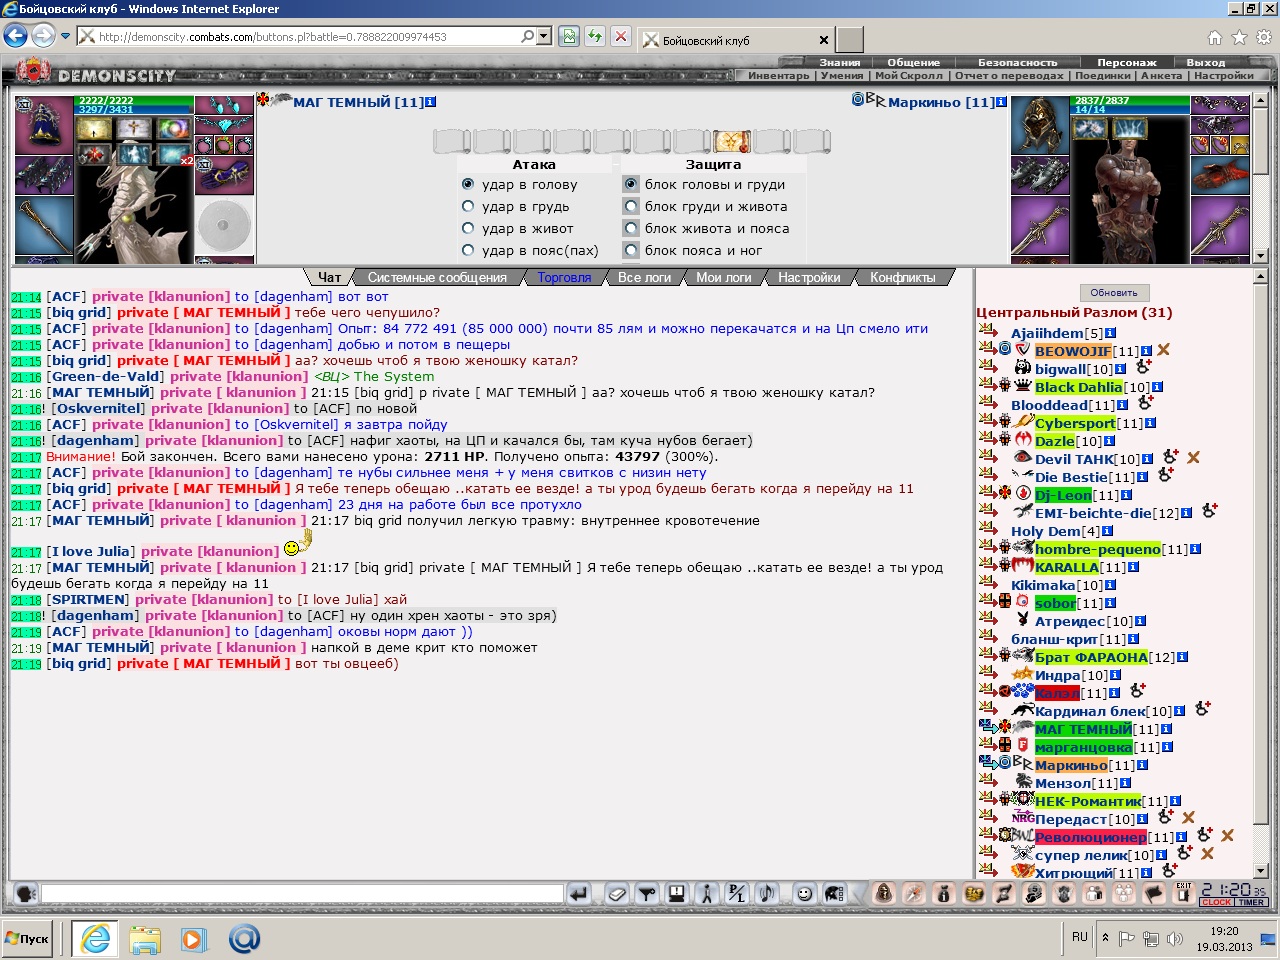Click the funnel filter icon in chat toolbar
This screenshot has height=960, width=1280.
tap(647, 894)
